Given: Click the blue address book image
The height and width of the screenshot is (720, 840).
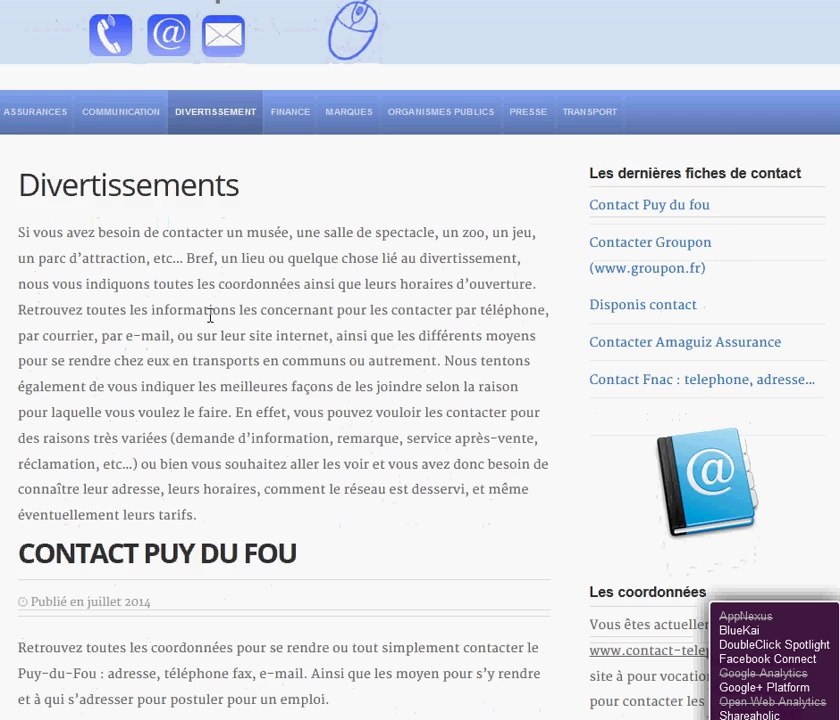Looking at the screenshot, I should click(707, 482).
